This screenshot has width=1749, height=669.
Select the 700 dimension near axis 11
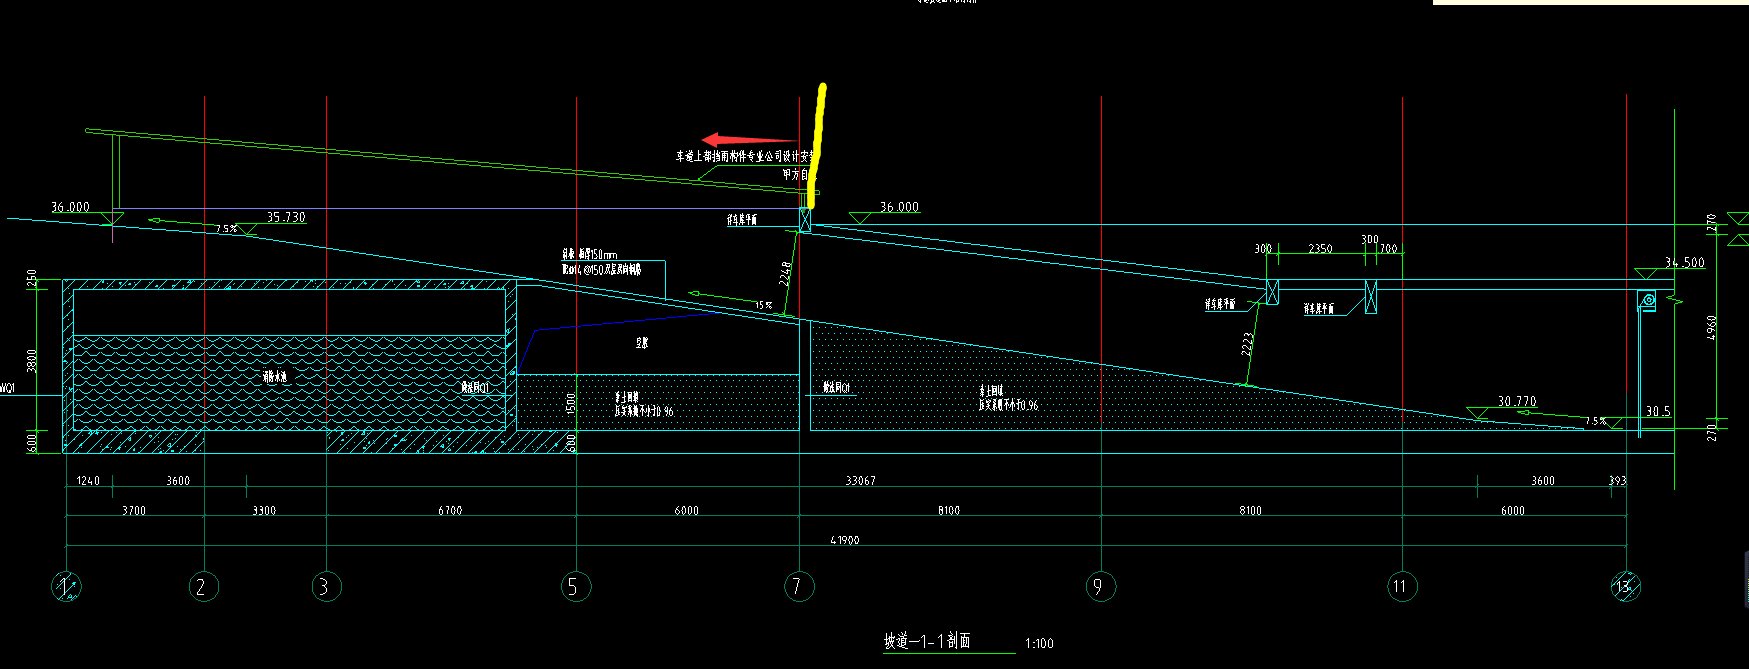[x=1388, y=249]
